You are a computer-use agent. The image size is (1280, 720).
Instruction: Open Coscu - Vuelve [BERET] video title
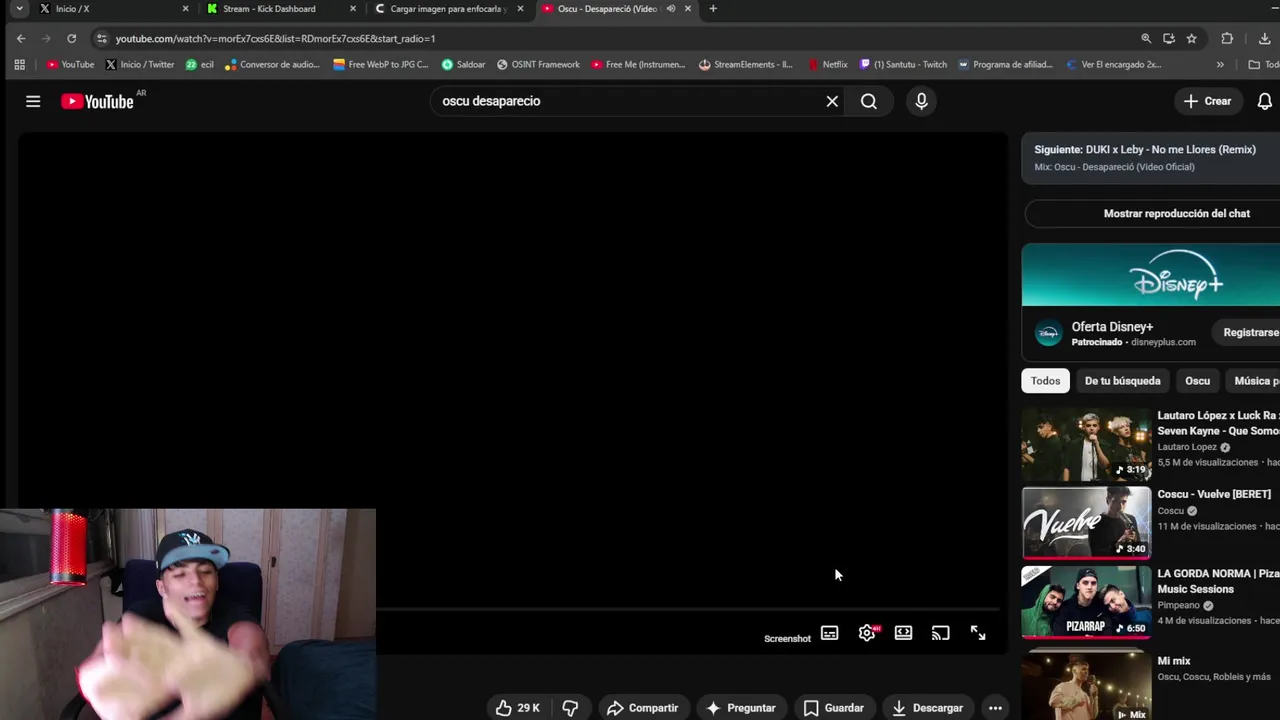point(1214,494)
